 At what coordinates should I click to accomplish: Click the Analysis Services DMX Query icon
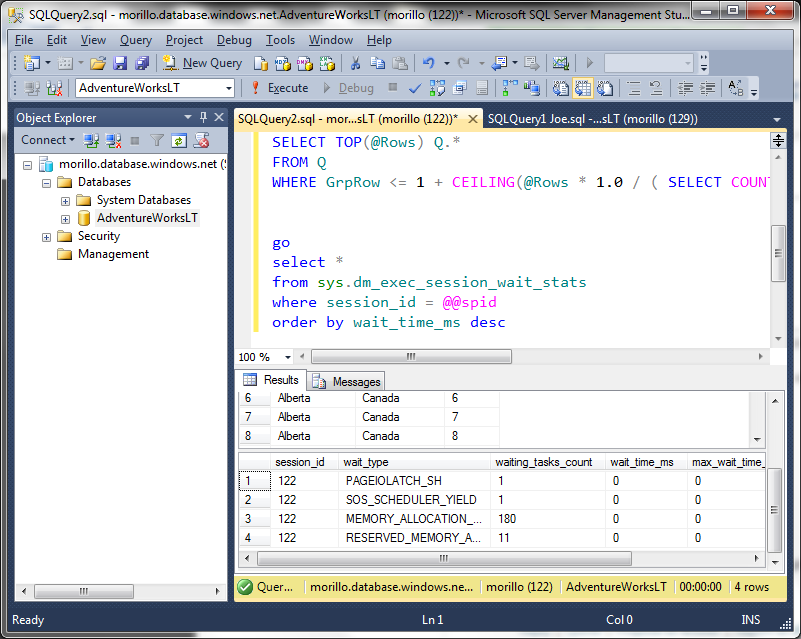click(304, 63)
